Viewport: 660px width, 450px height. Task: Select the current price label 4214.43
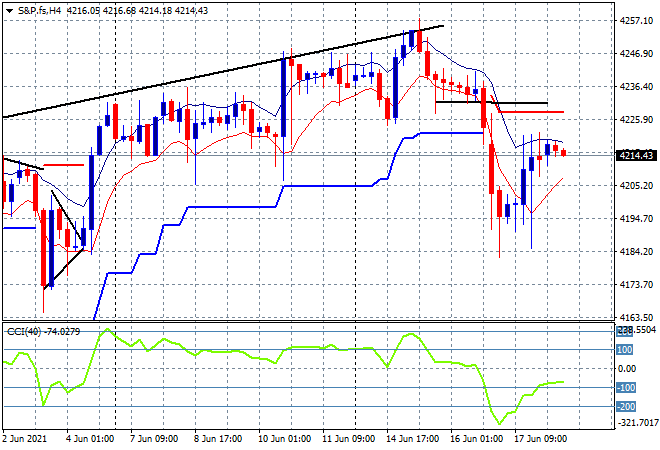click(636, 156)
